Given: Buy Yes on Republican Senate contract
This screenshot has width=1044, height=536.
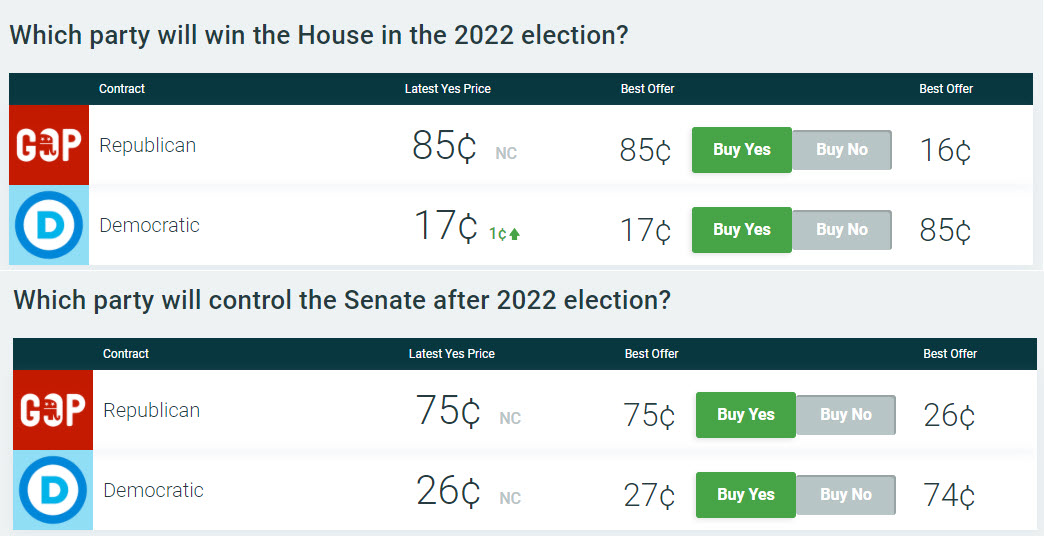Looking at the screenshot, I should click(746, 415).
